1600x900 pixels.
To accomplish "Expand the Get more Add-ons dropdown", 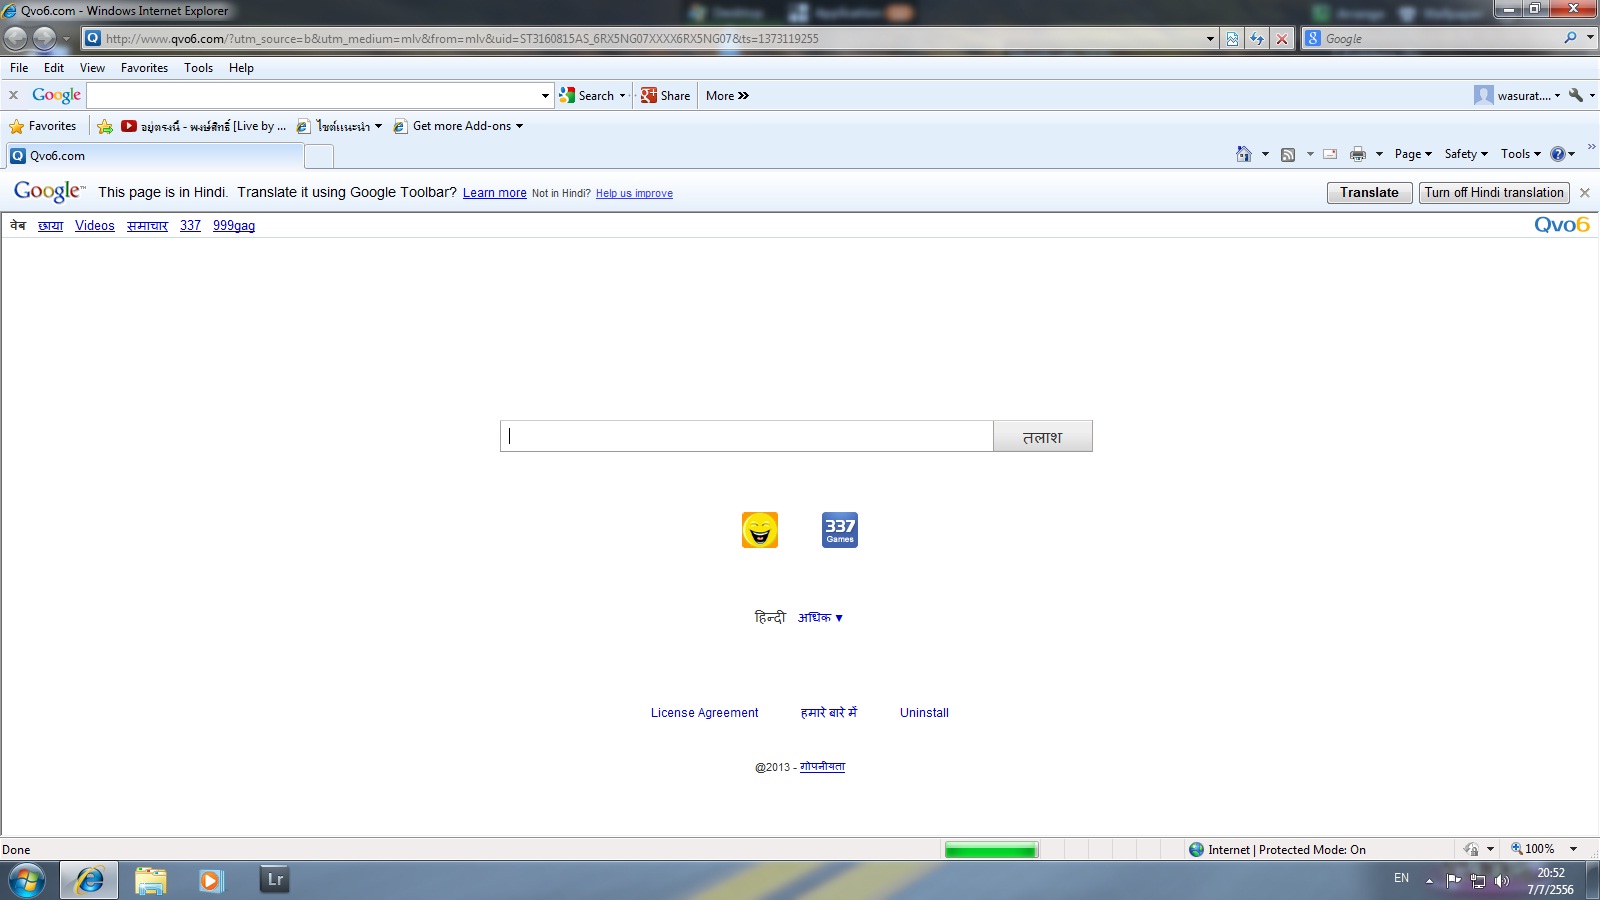I will pyautogui.click(x=519, y=126).
